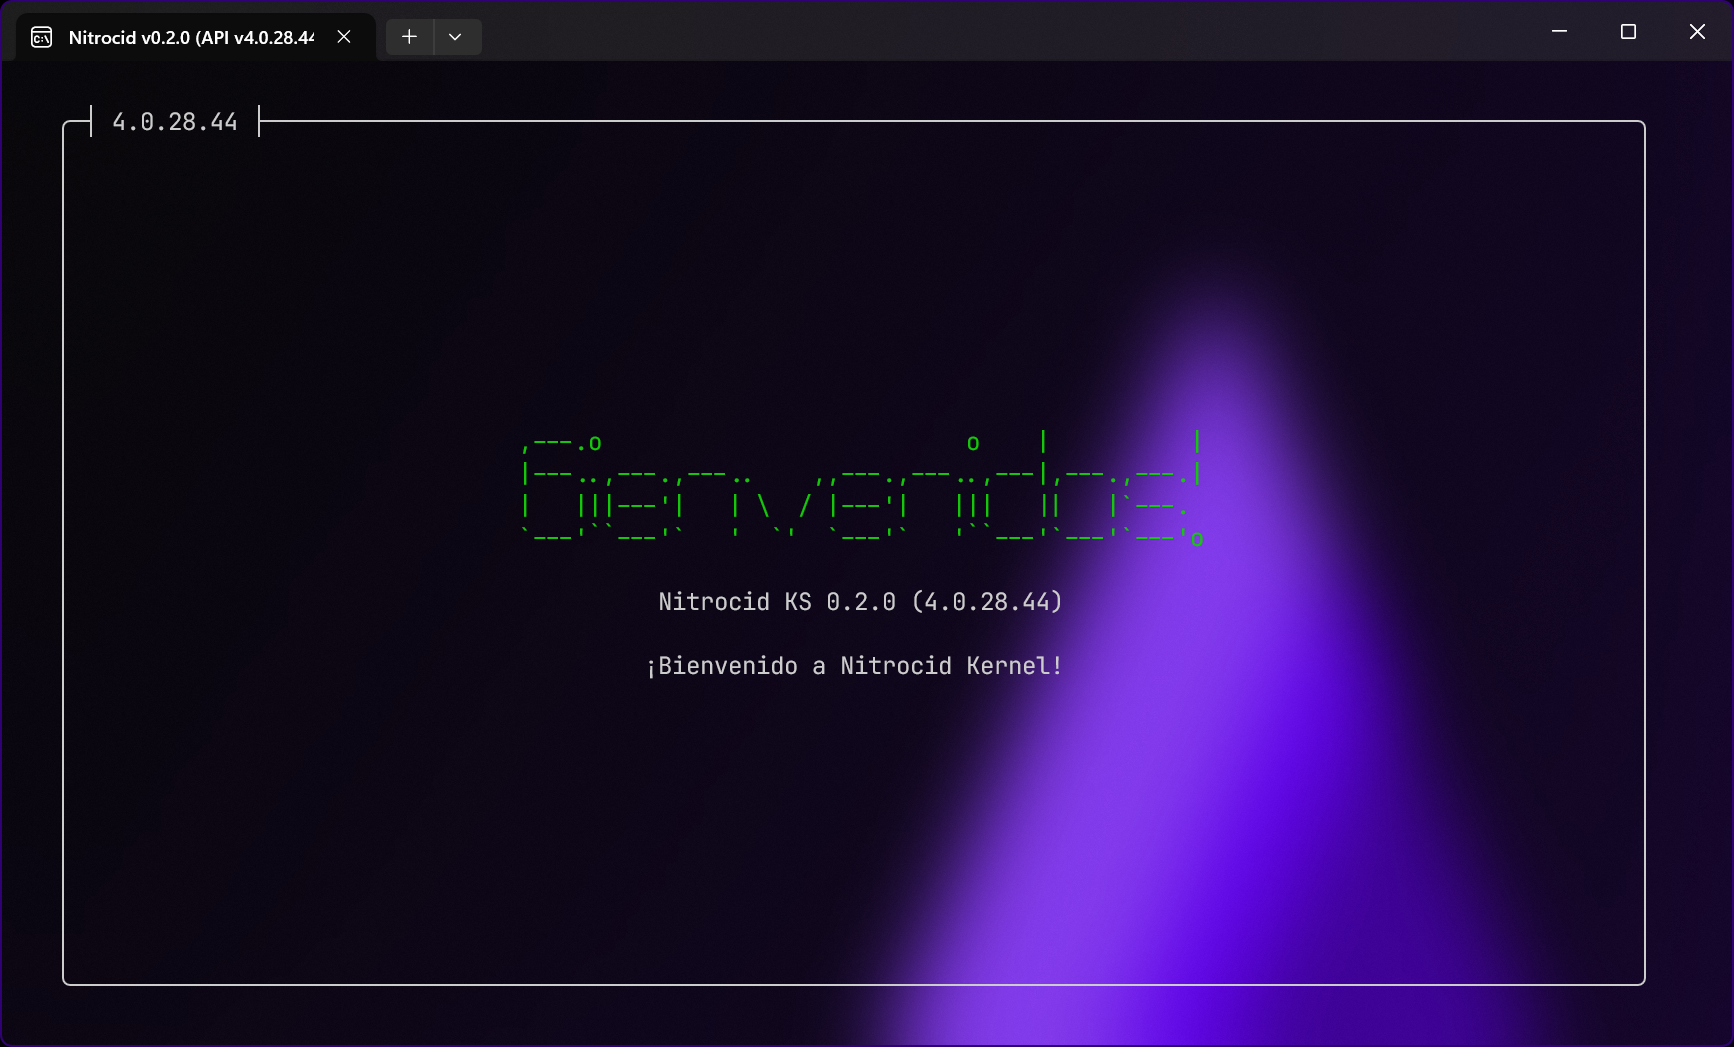Select the Nitrocid v0.2.0 terminal tab

pyautogui.click(x=196, y=37)
